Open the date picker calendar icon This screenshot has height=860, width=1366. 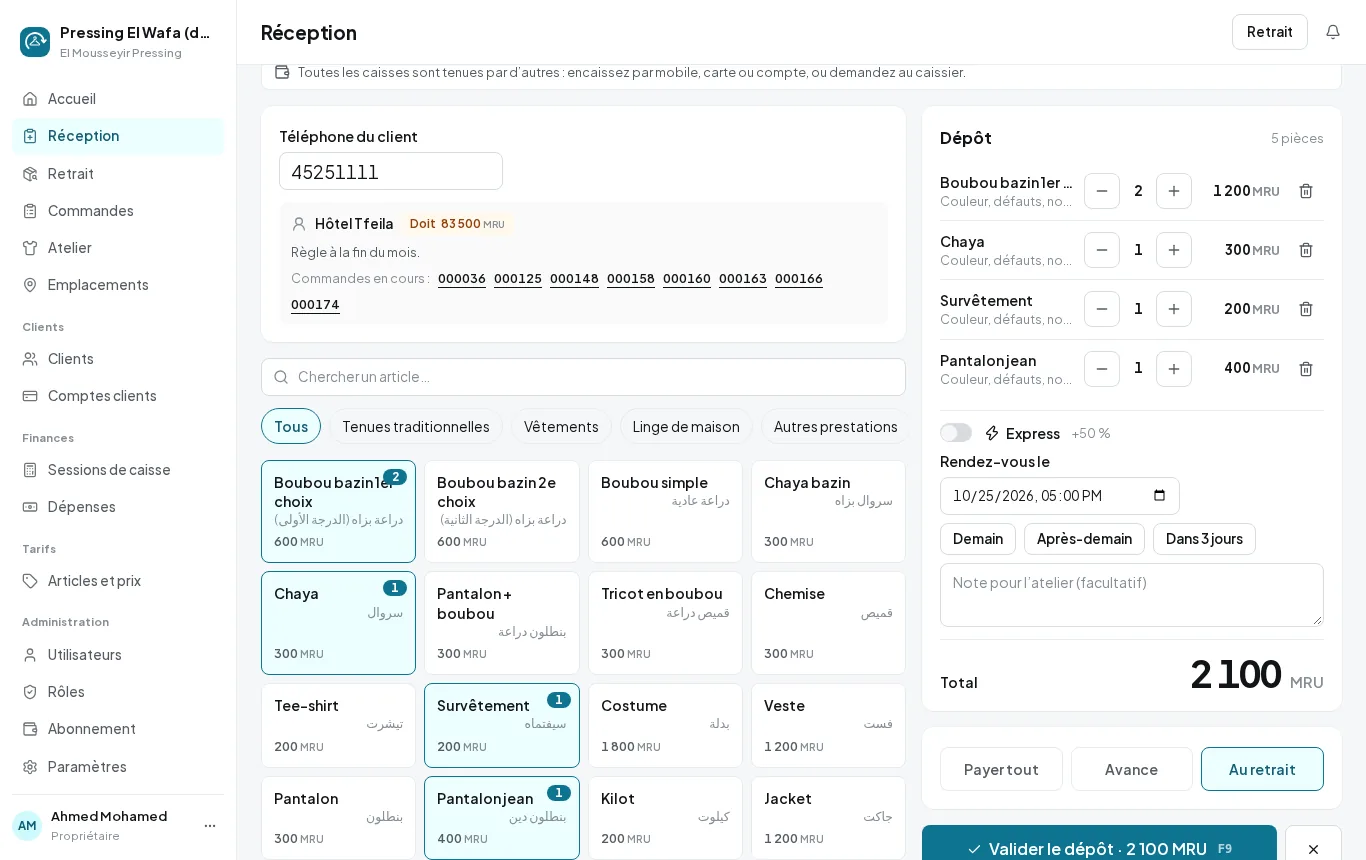pos(1159,496)
